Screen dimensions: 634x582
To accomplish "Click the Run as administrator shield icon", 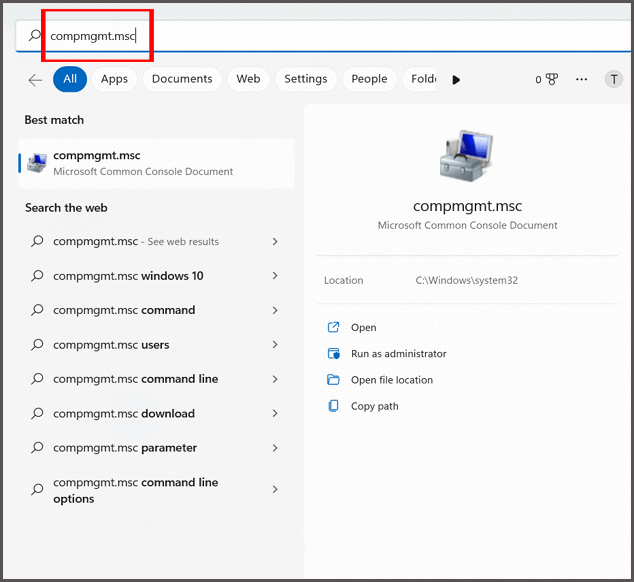I will pos(334,353).
